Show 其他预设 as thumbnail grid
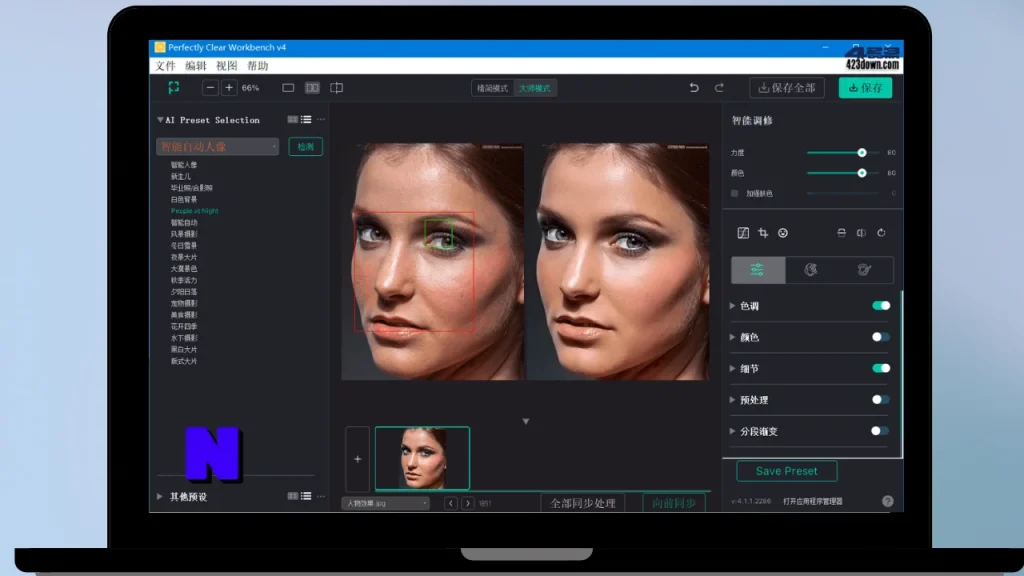The width and height of the screenshot is (1024, 576). point(293,496)
